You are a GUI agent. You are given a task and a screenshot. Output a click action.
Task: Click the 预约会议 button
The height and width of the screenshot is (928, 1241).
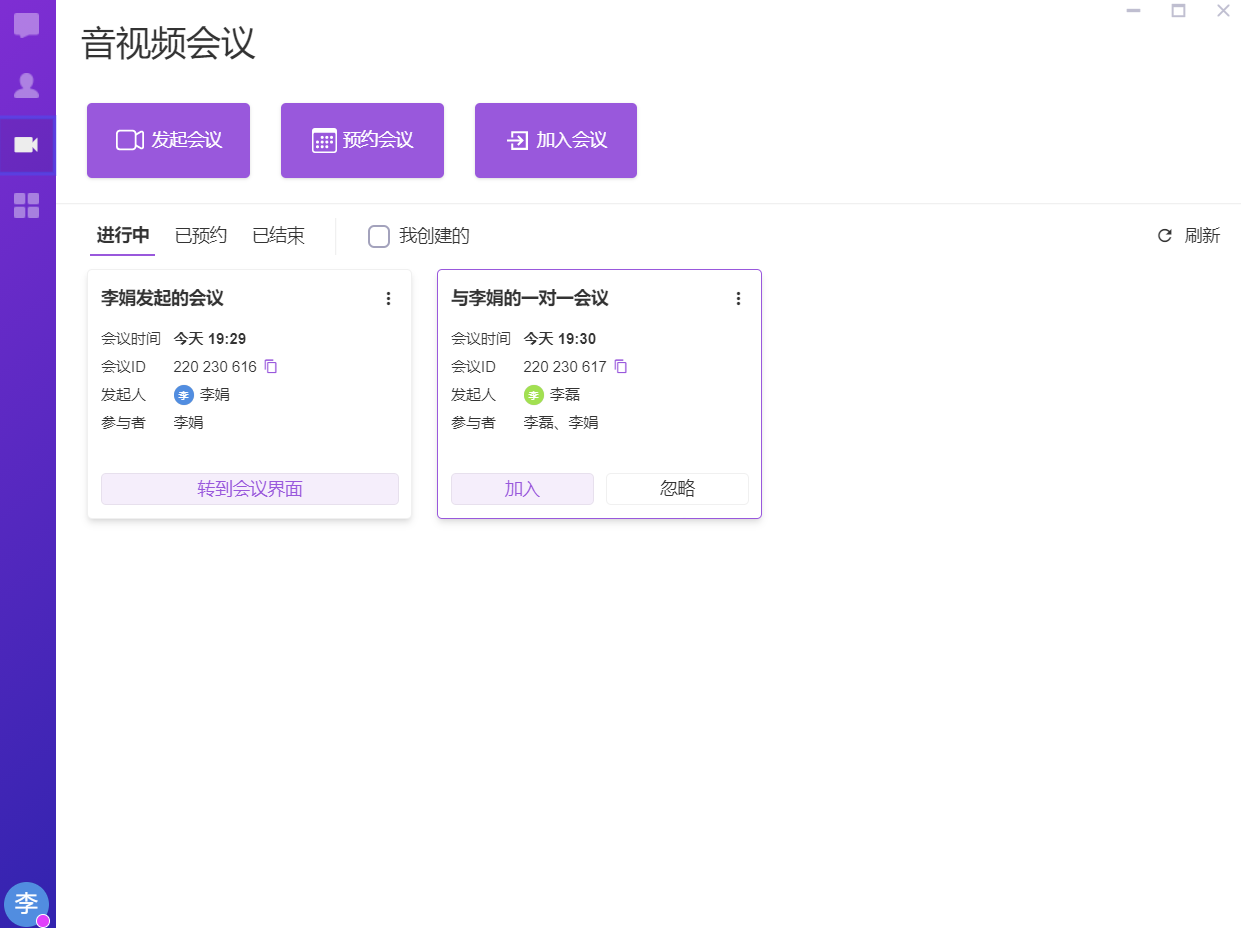[362, 140]
